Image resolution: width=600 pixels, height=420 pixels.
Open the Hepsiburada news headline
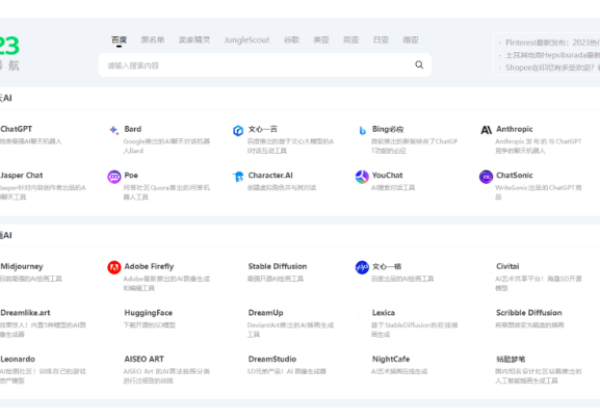(553, 55)
